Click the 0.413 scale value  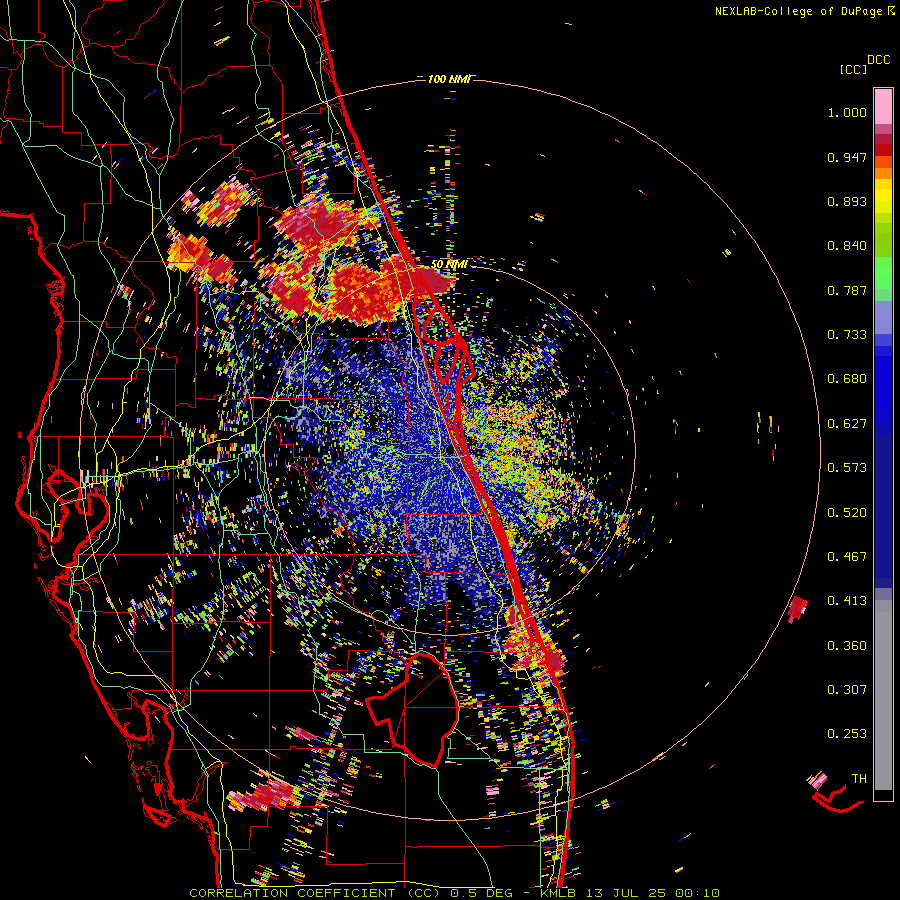[847, 601]
